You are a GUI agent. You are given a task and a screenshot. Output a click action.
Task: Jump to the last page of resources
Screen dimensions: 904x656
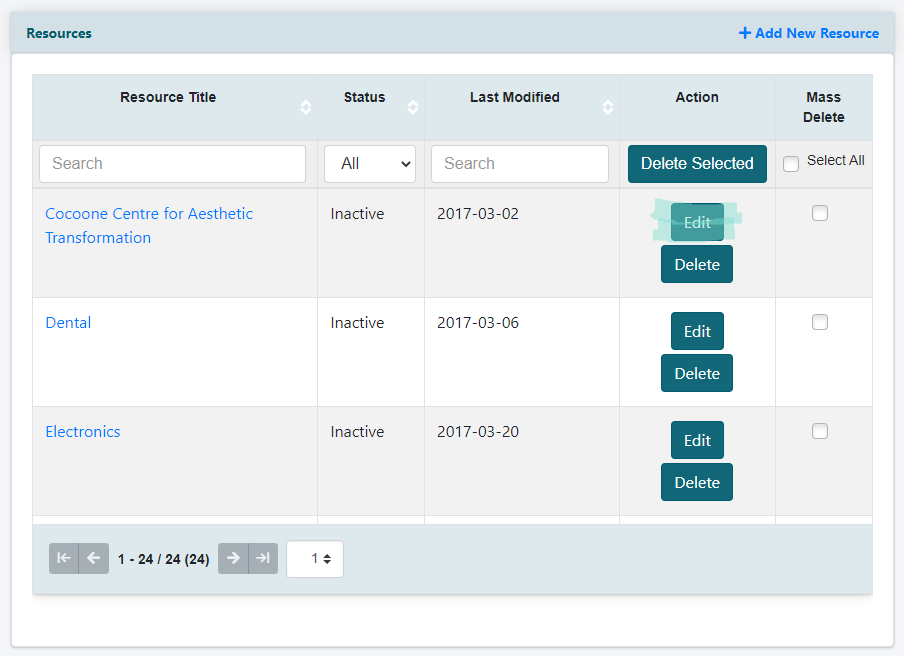pyautogui.click(x=263, y=558)
